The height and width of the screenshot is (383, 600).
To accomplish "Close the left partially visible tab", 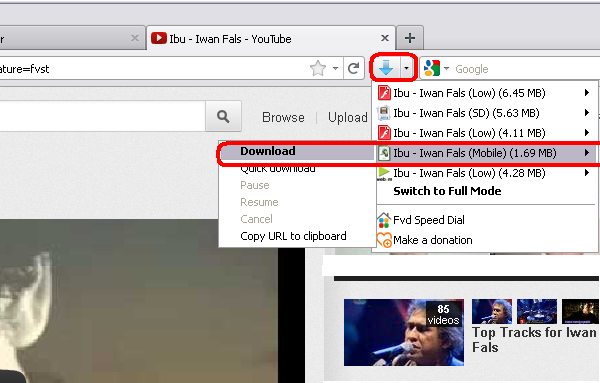I will point(135,38).
